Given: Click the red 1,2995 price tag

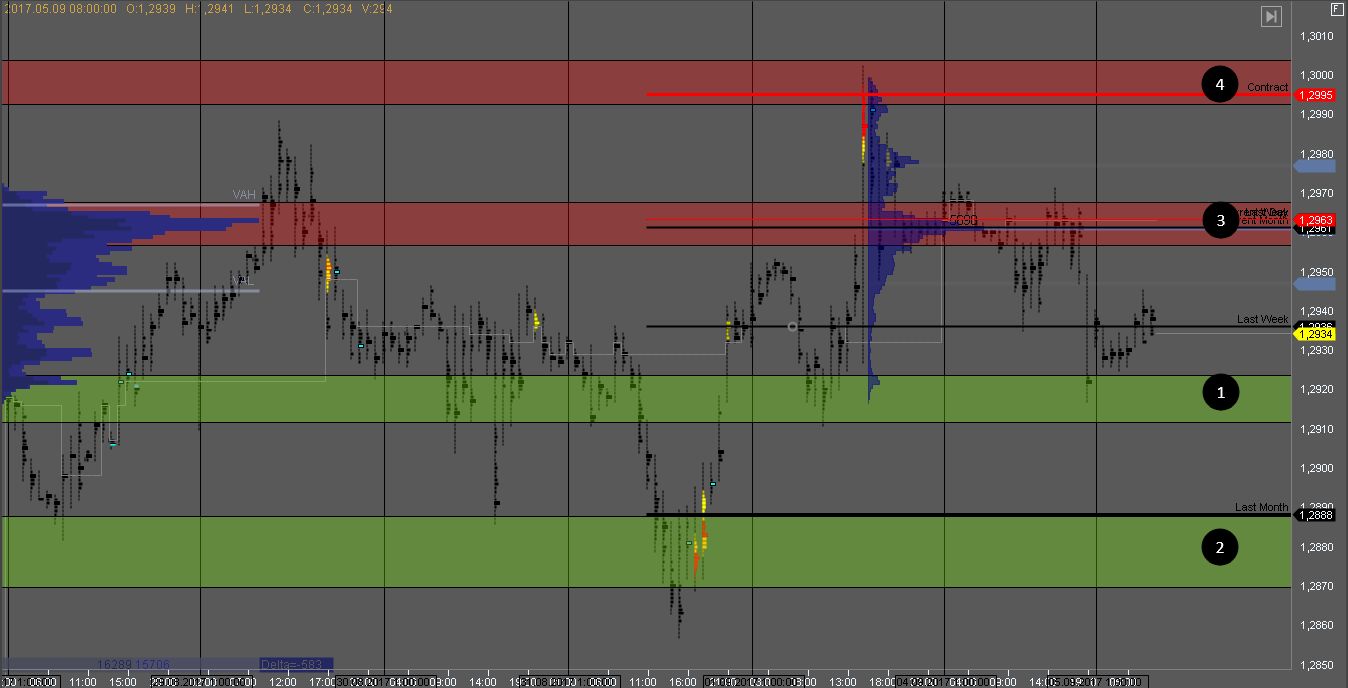Looking at the screenshot, I should tap(1314, 95).
